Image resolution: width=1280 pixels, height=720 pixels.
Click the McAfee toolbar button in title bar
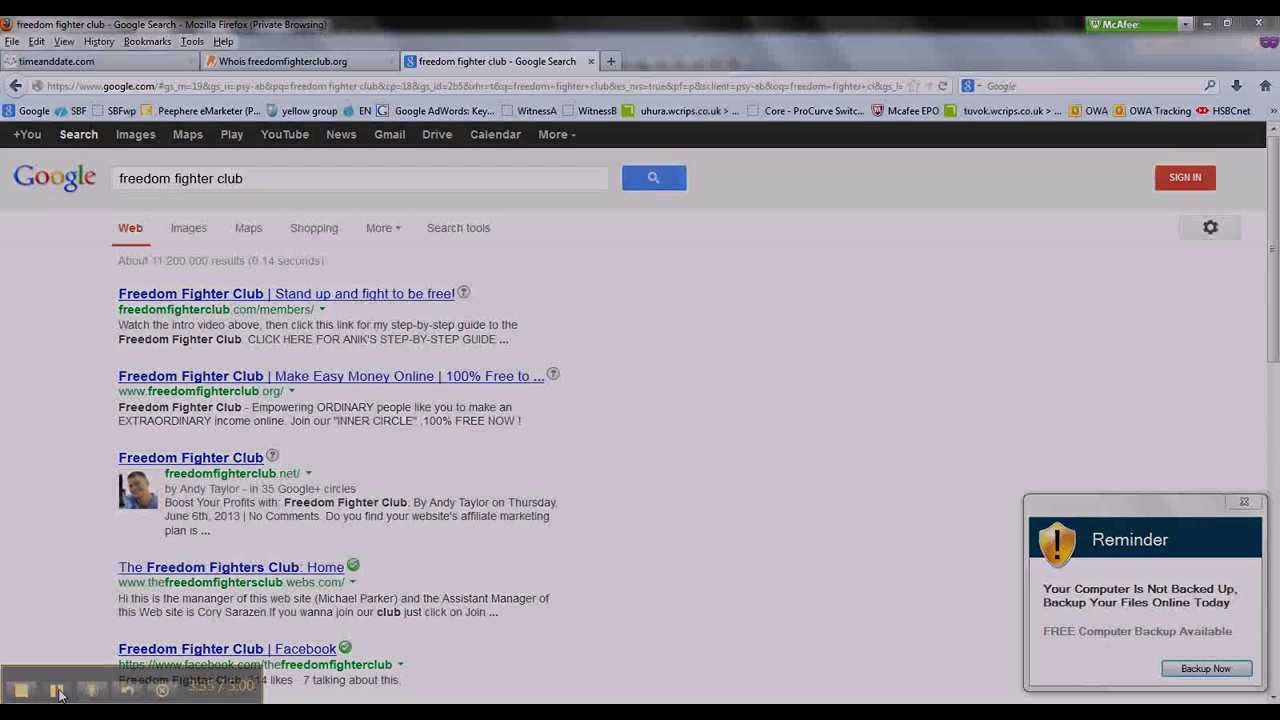pyautogui.click(x=1132, y=24)
